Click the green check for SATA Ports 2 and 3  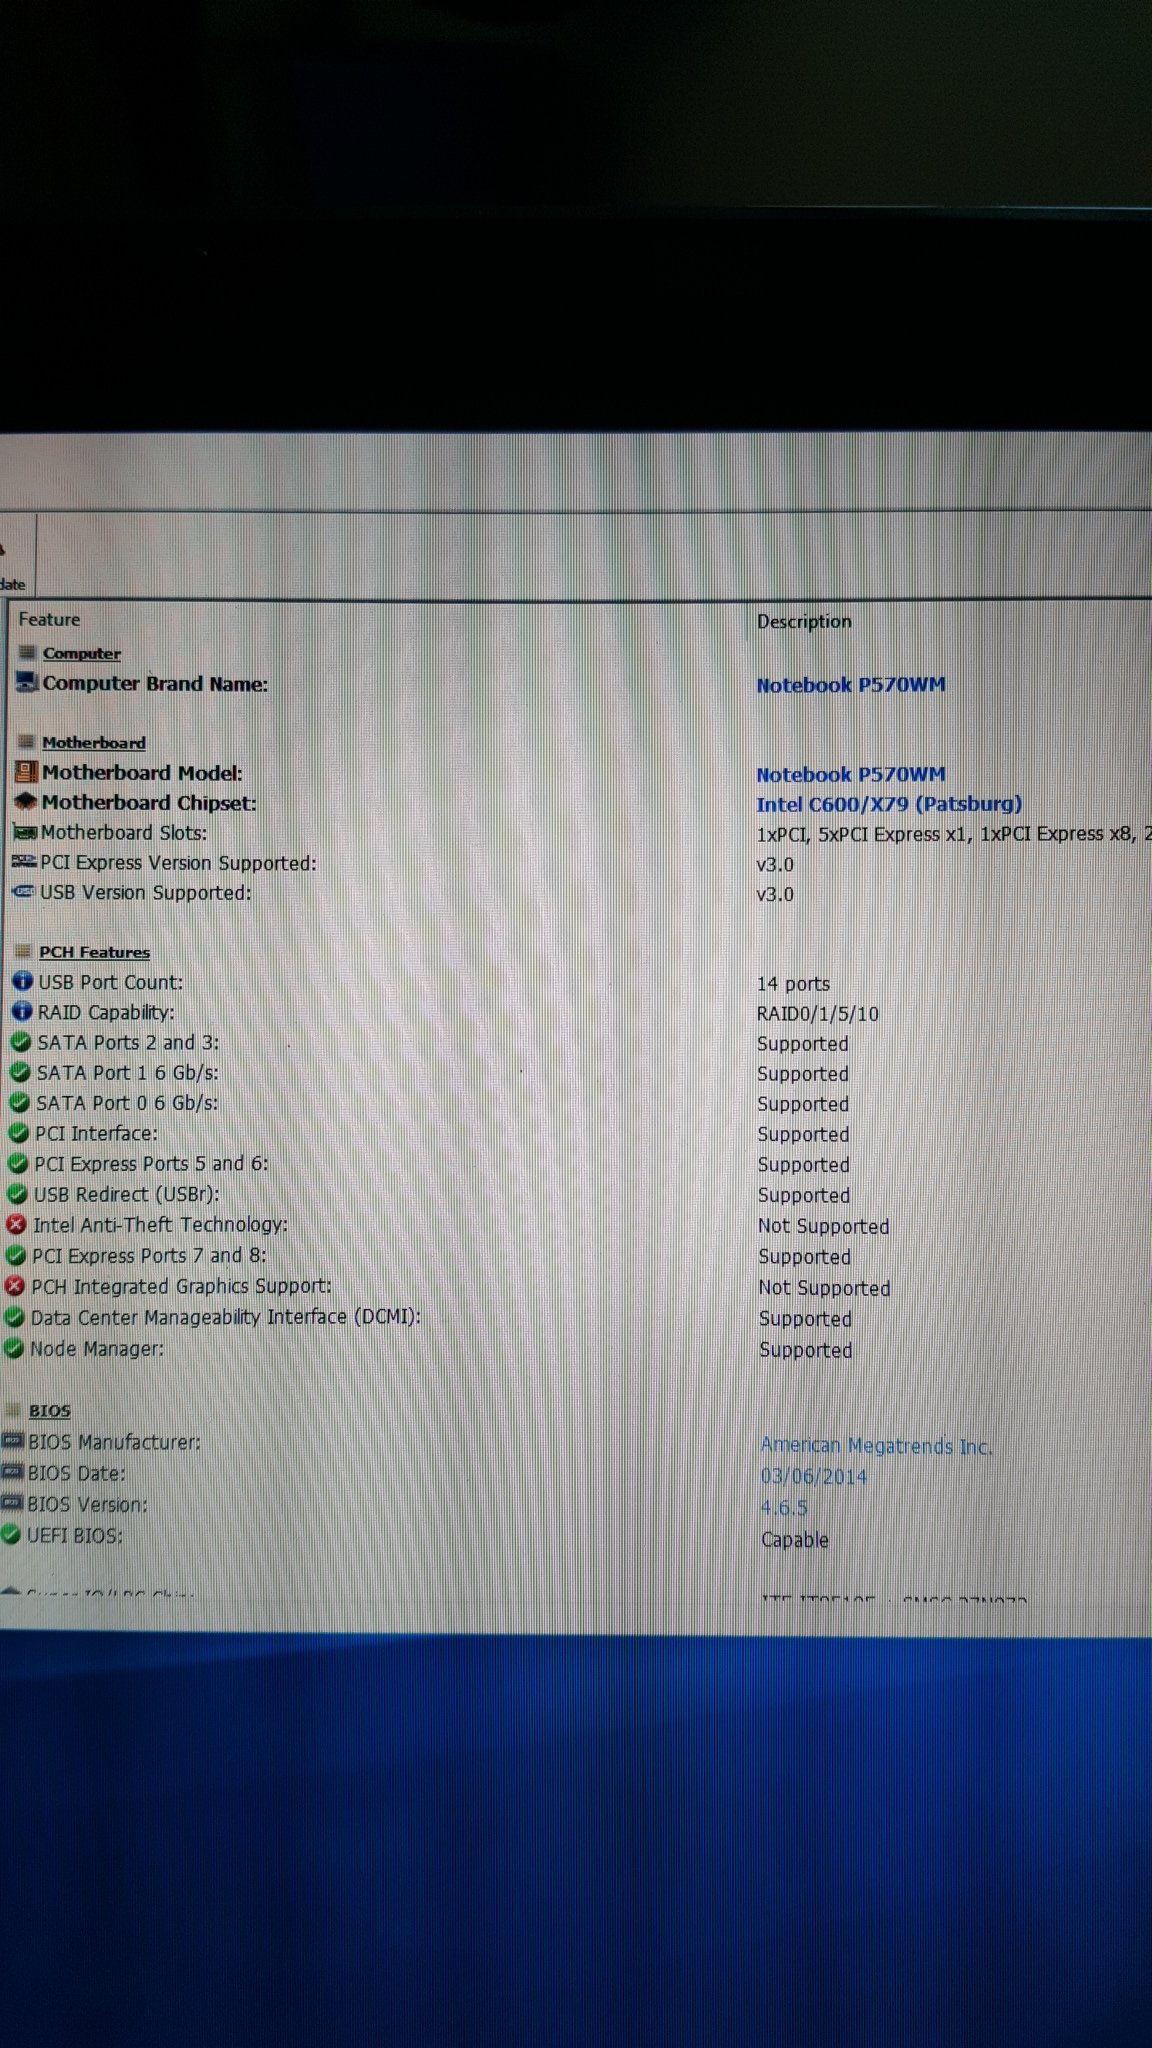tap(20, 1042)
